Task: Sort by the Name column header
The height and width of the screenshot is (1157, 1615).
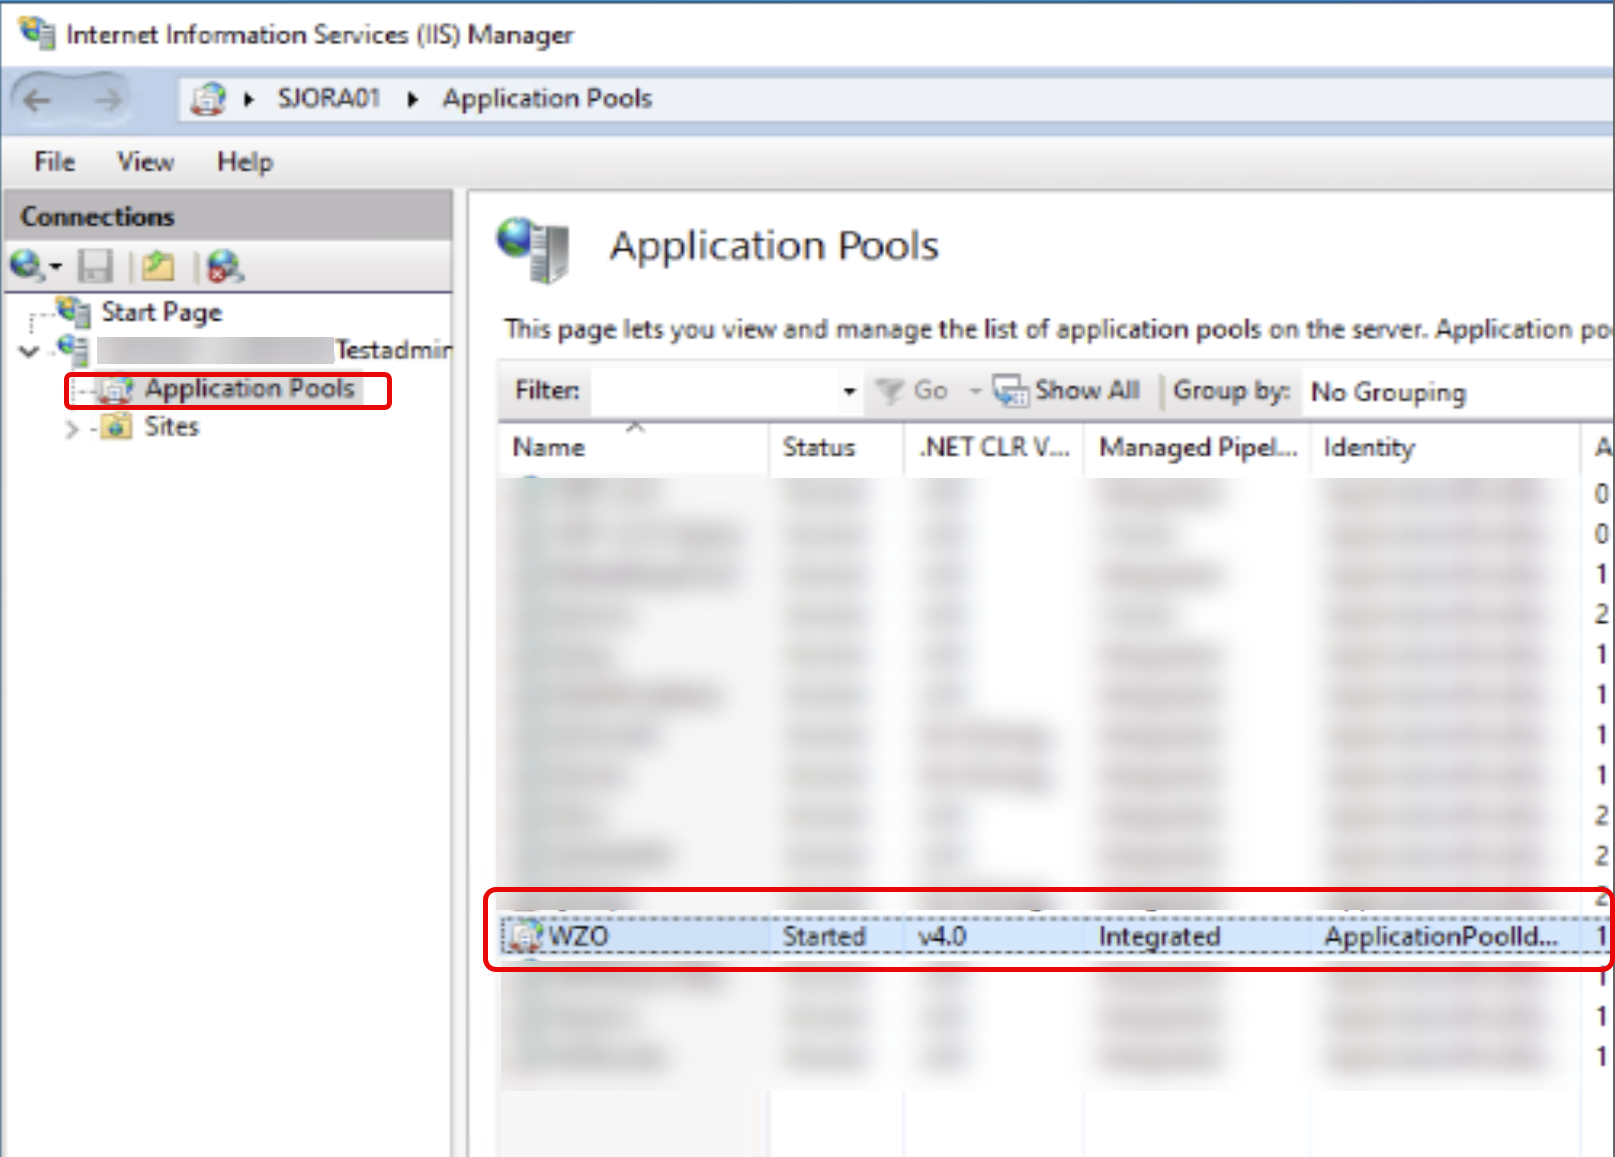Action: pyautogui.click(x=549, y=448)
